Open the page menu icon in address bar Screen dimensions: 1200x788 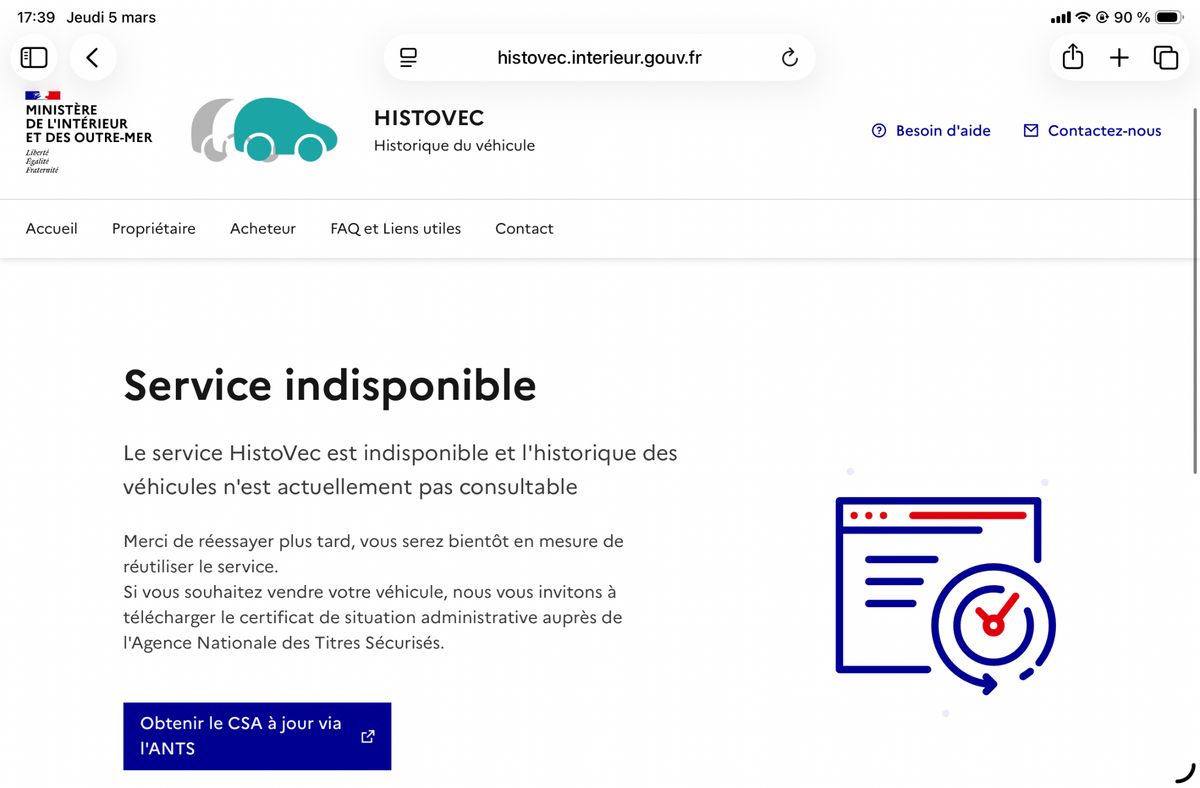coord(408,58)
